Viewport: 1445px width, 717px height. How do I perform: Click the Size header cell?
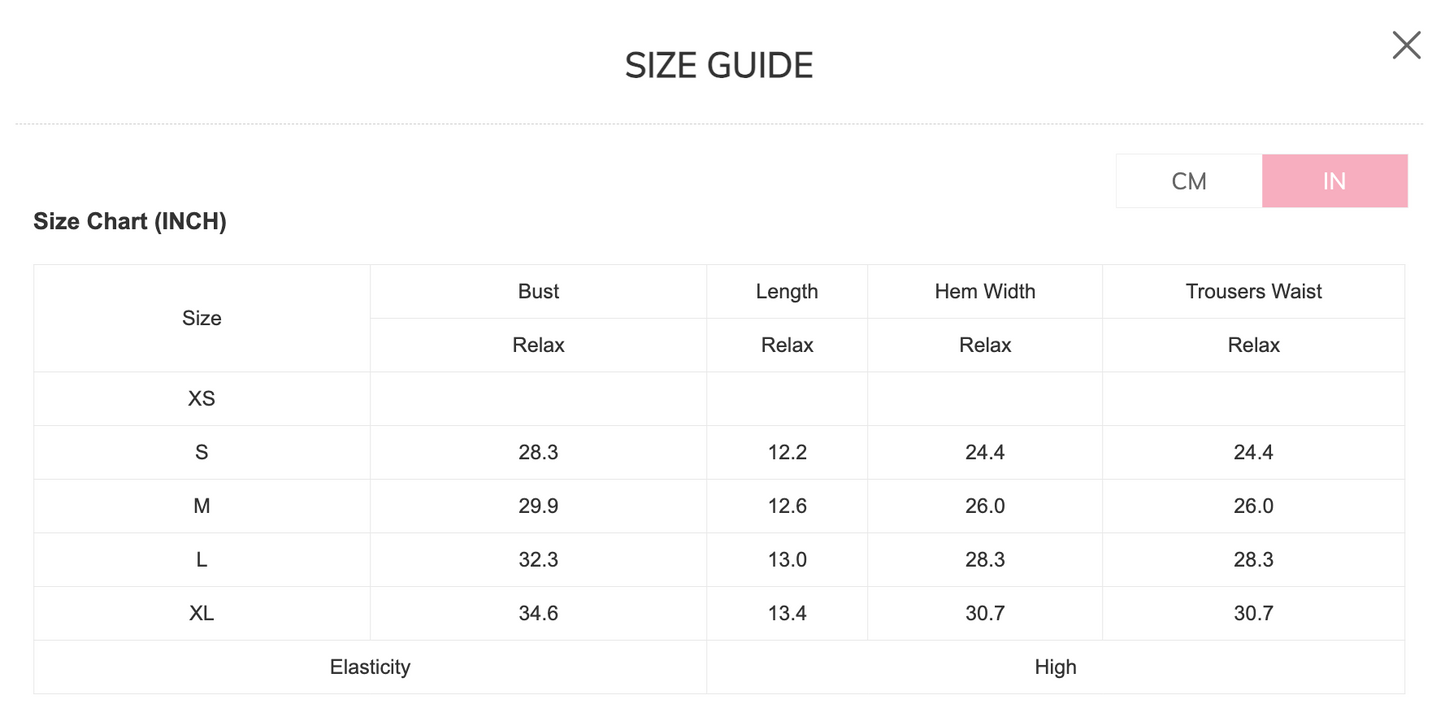[x=201, y=318]
